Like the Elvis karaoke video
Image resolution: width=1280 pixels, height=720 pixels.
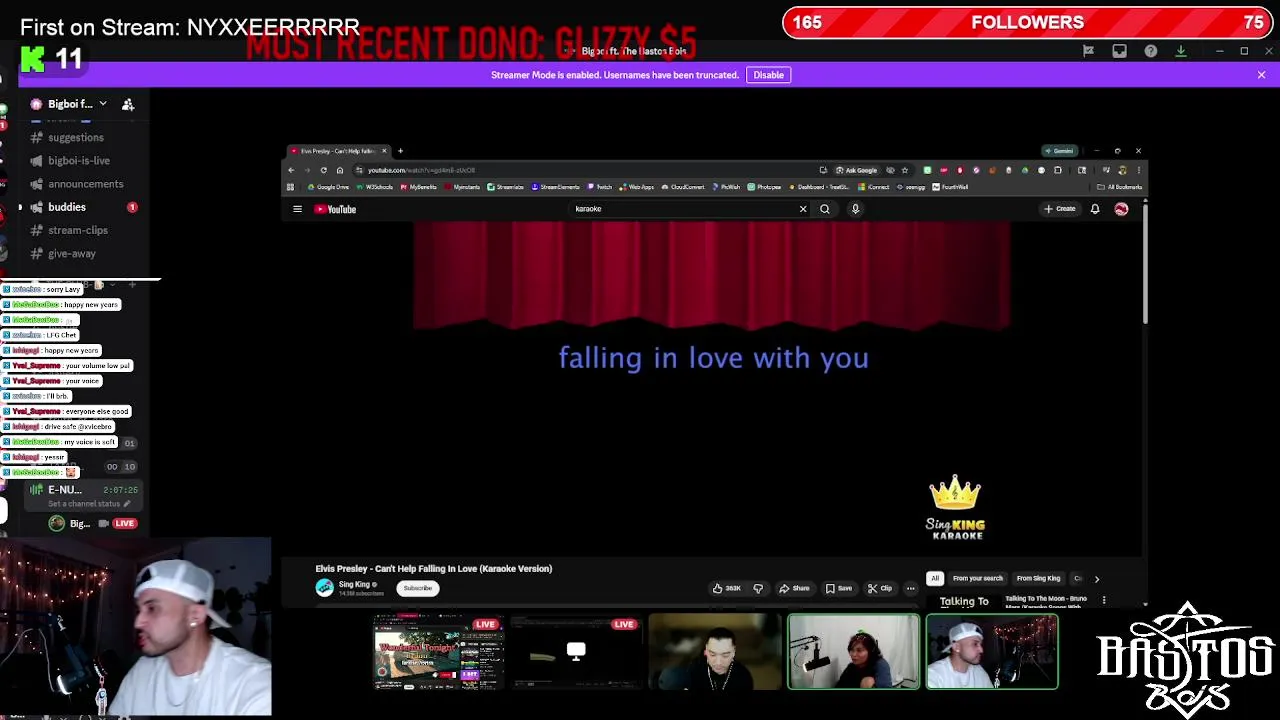727,588
